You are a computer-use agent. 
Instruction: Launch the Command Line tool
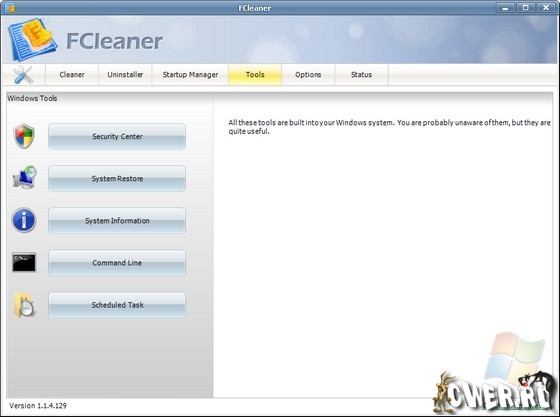point(117,263)
